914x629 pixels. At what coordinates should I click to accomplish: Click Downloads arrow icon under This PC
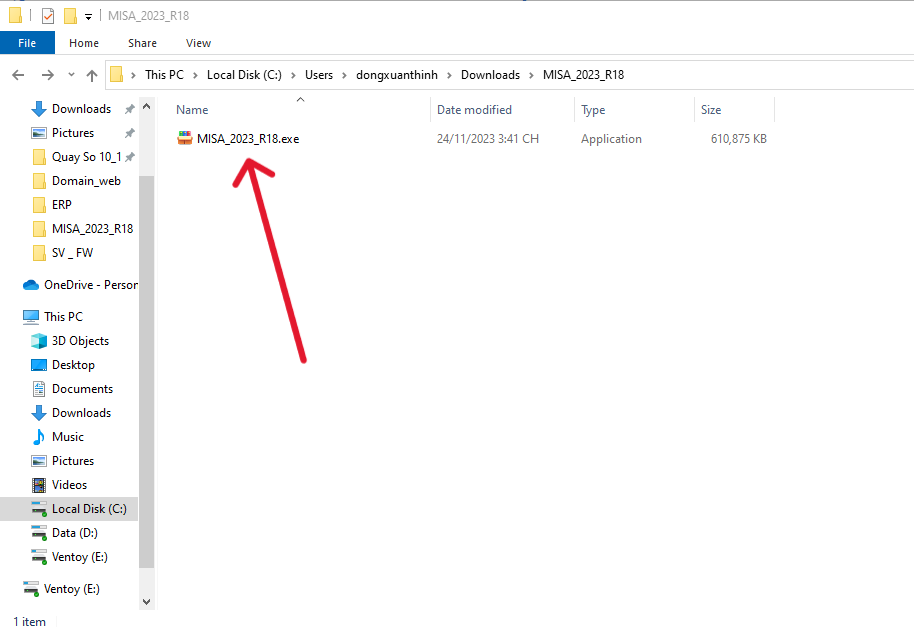pos(38,413)
